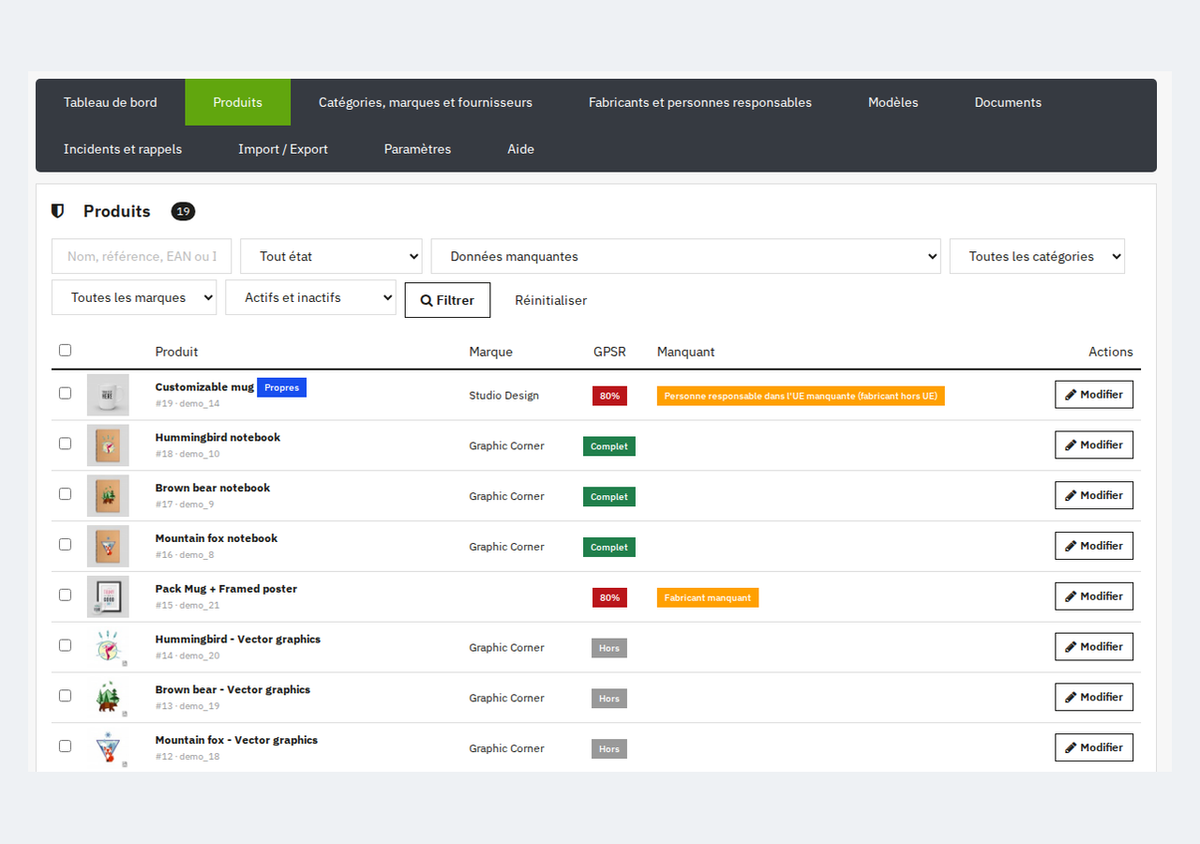Screen dimensions: 1200x844
Task: Click the Mountain fox vector graphics icon
Action: [x=108, y=748]
